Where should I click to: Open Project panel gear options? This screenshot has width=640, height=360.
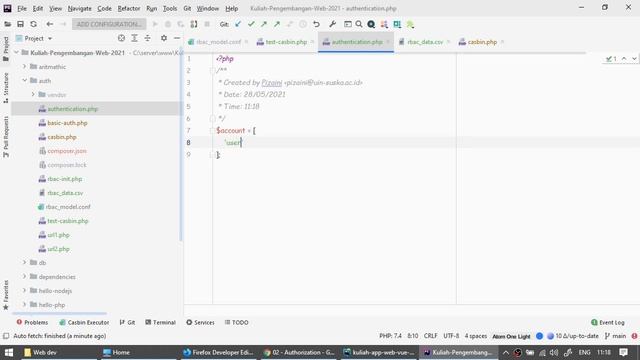(x=164, y=38)
